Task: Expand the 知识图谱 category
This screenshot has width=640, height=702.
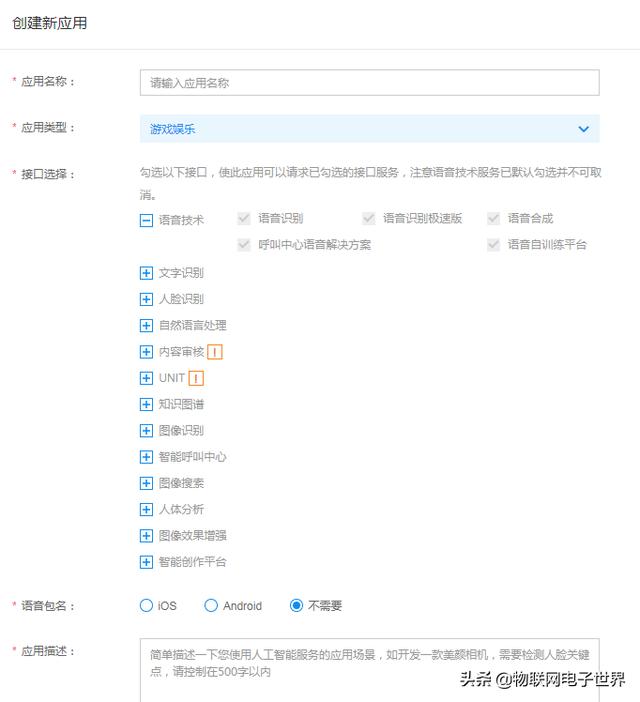Action: pos(146,405)
